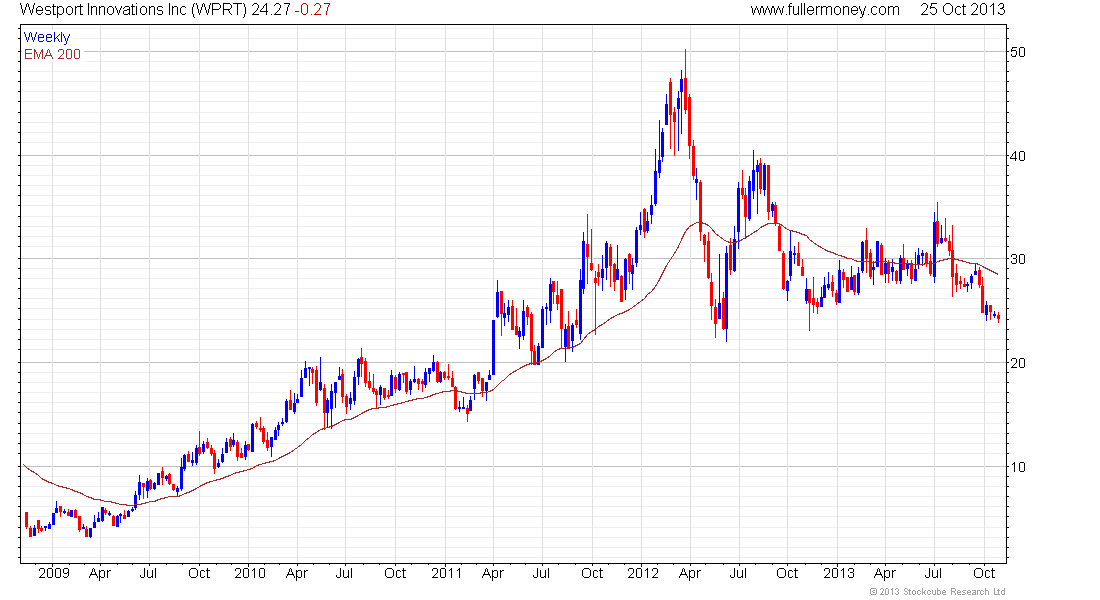Viewport: 1100px width, 600px height.
Task: Click the x-axis label 2011
Action: [446, 573]
